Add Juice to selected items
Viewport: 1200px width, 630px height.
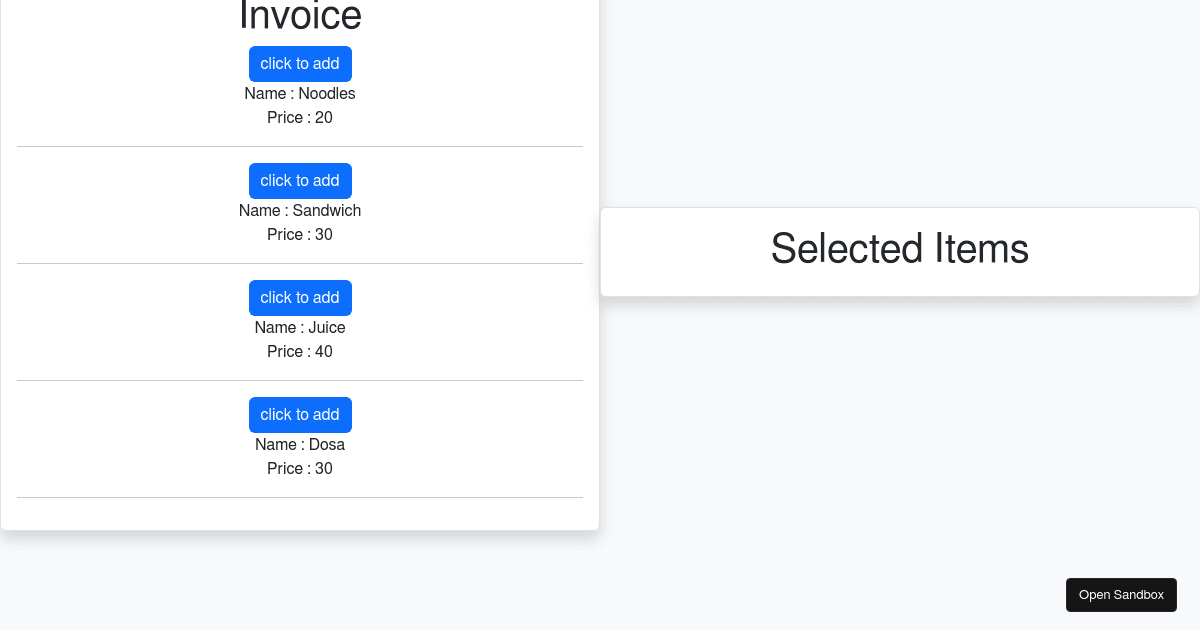300,297
